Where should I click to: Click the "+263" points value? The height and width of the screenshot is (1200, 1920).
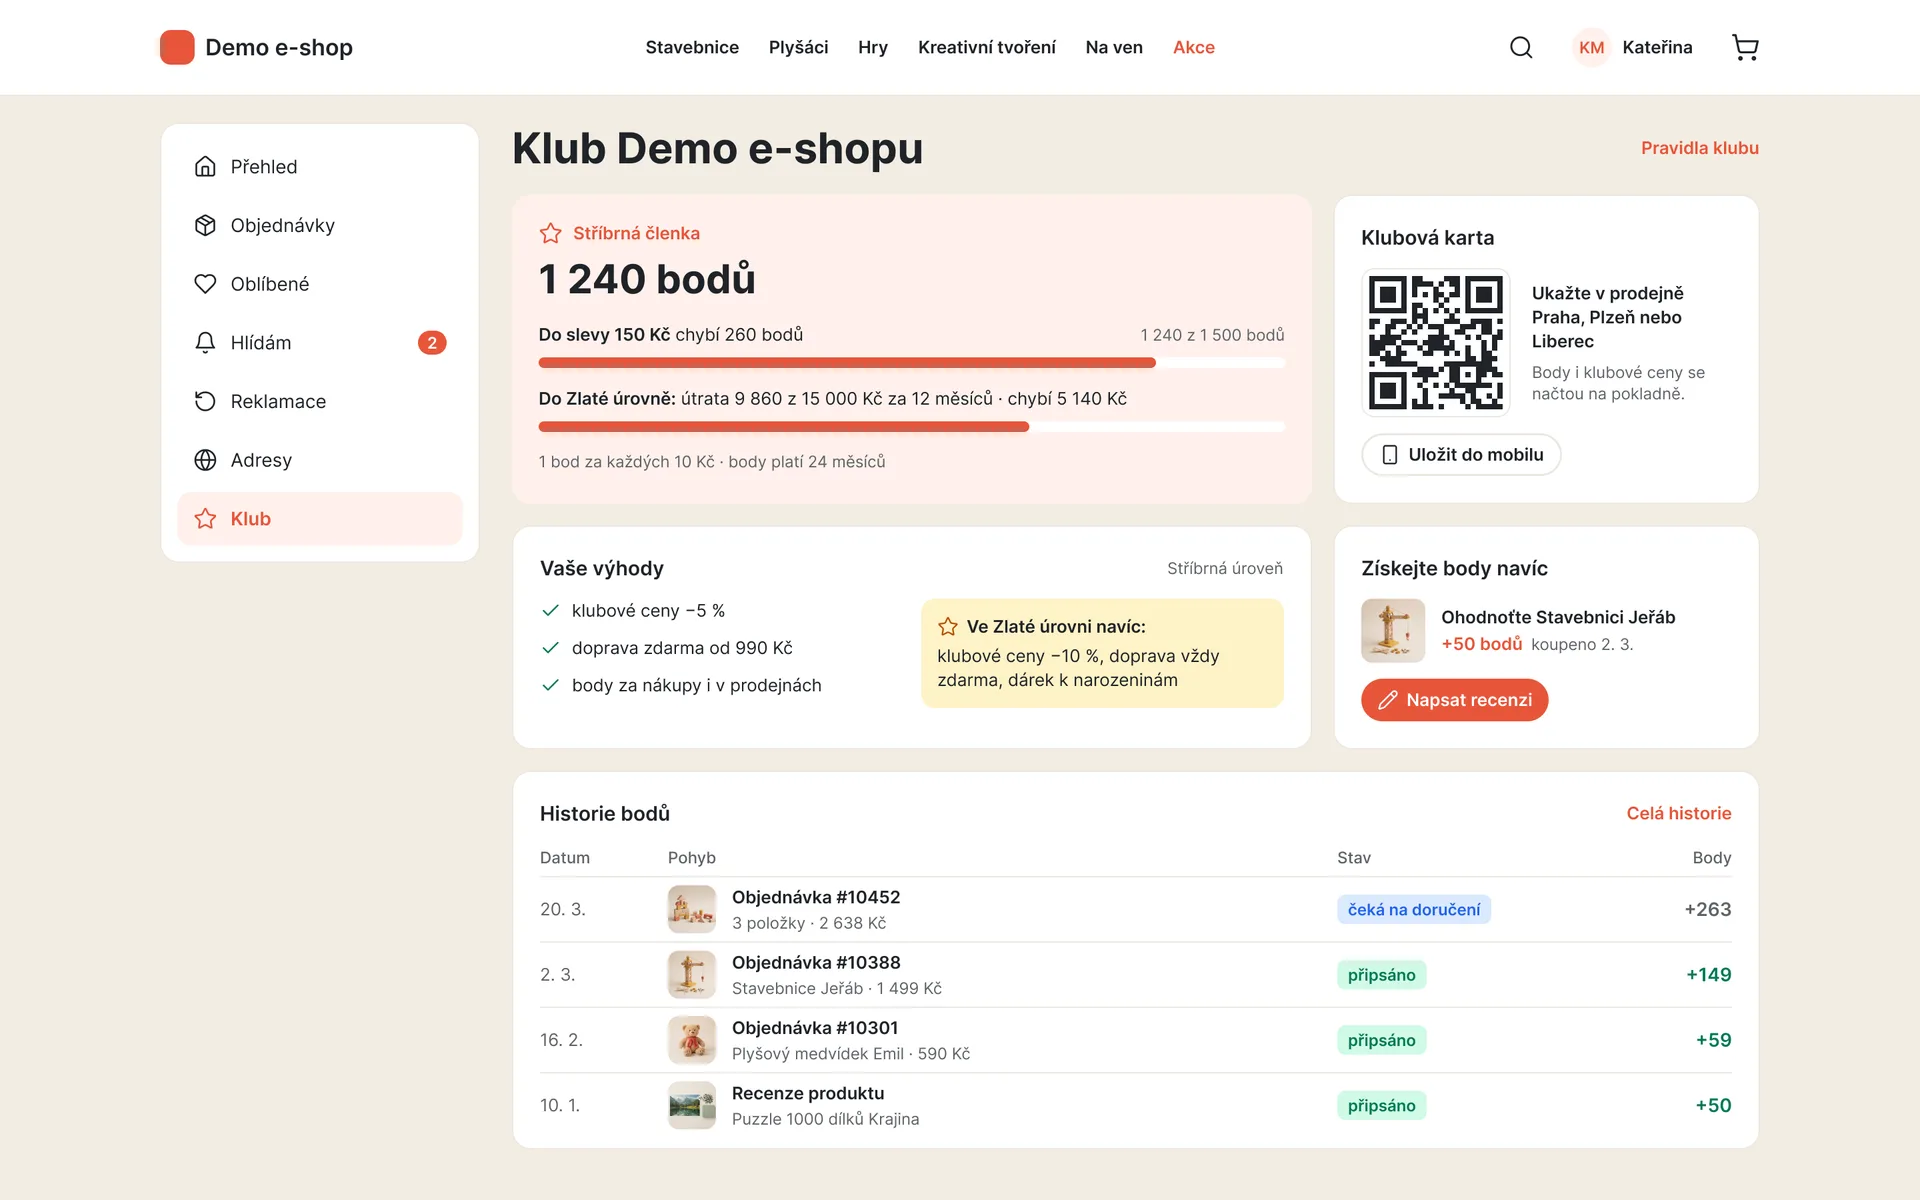[x=1708, y=910]
